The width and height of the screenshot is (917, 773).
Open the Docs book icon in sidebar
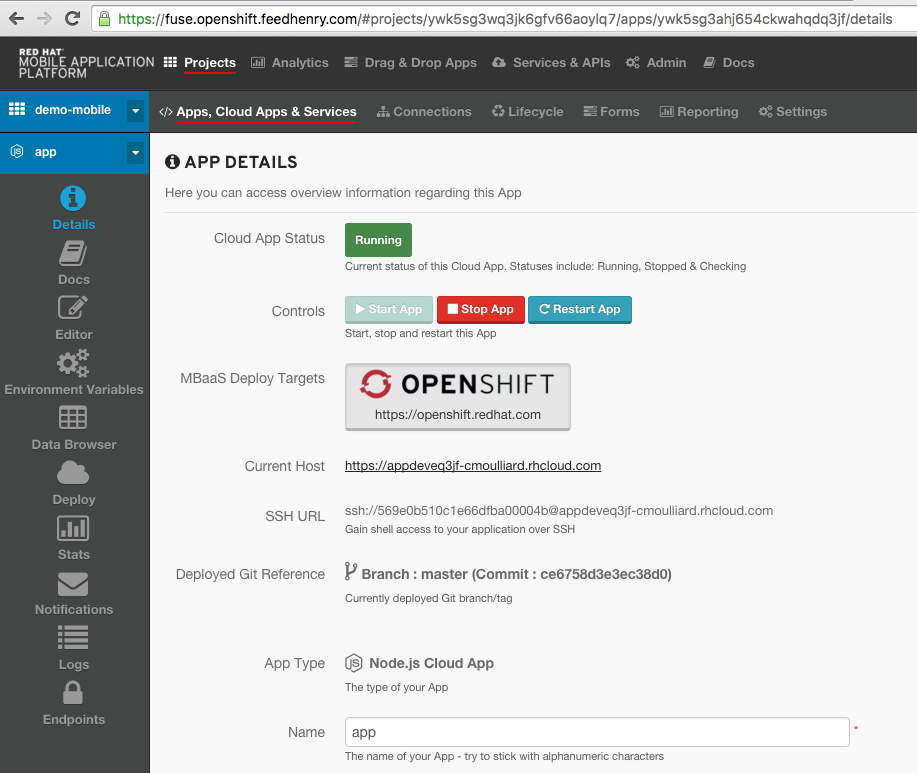pyautogui.click(x=73, y=254)
